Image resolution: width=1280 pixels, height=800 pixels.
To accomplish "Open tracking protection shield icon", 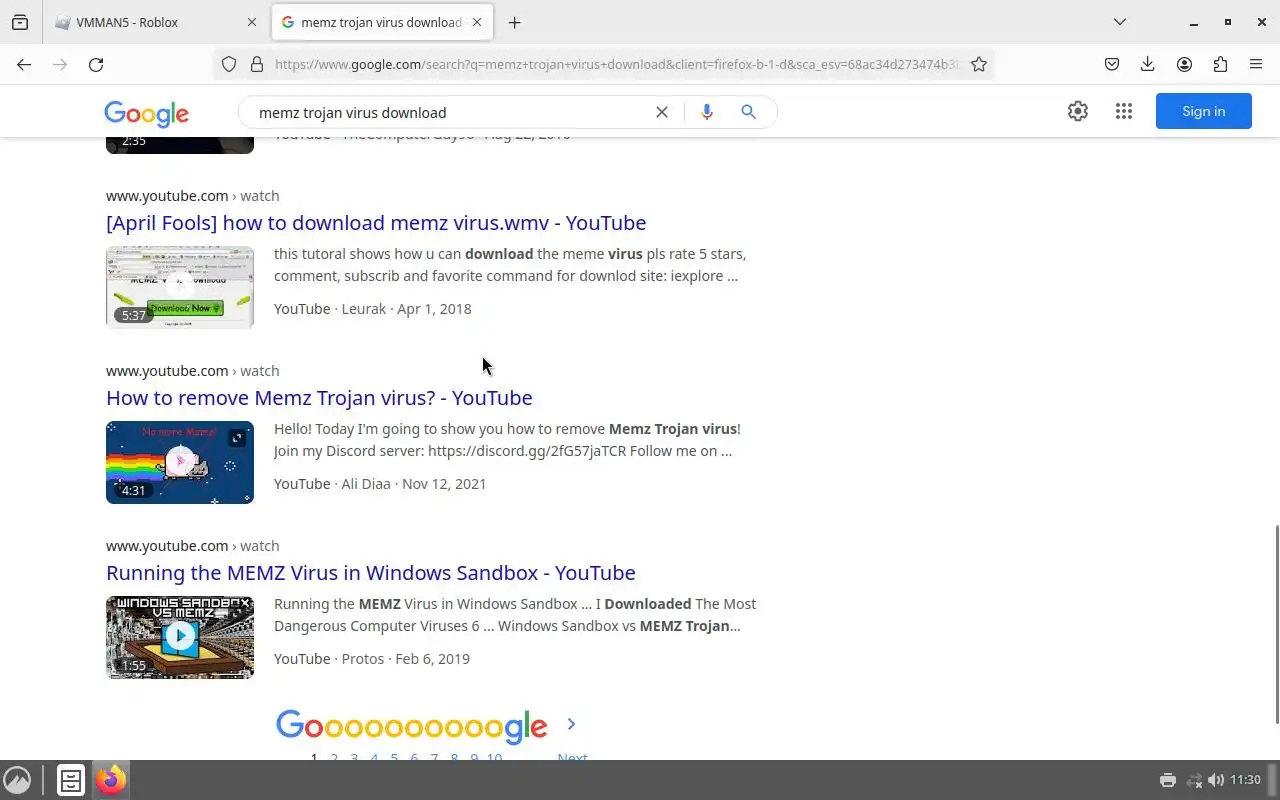I will tap(229, 64).
